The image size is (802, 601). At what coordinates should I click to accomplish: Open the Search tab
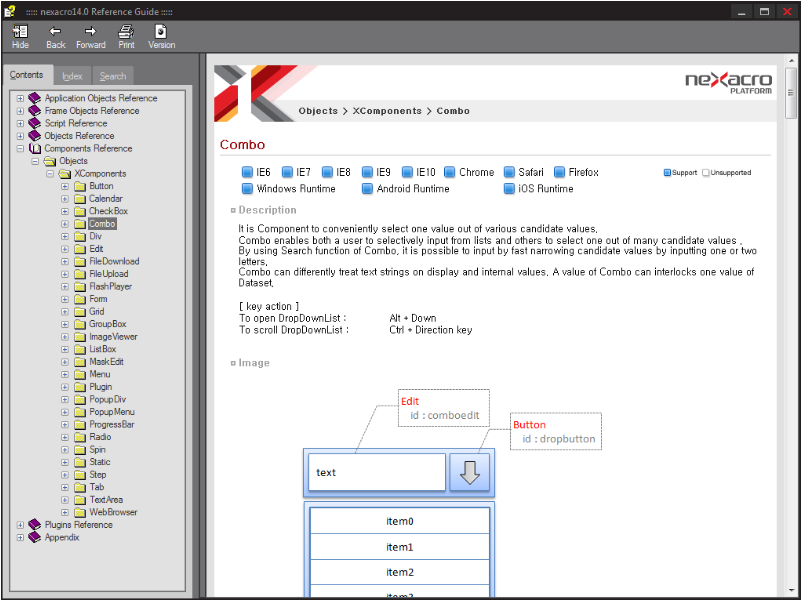point(113,76)
